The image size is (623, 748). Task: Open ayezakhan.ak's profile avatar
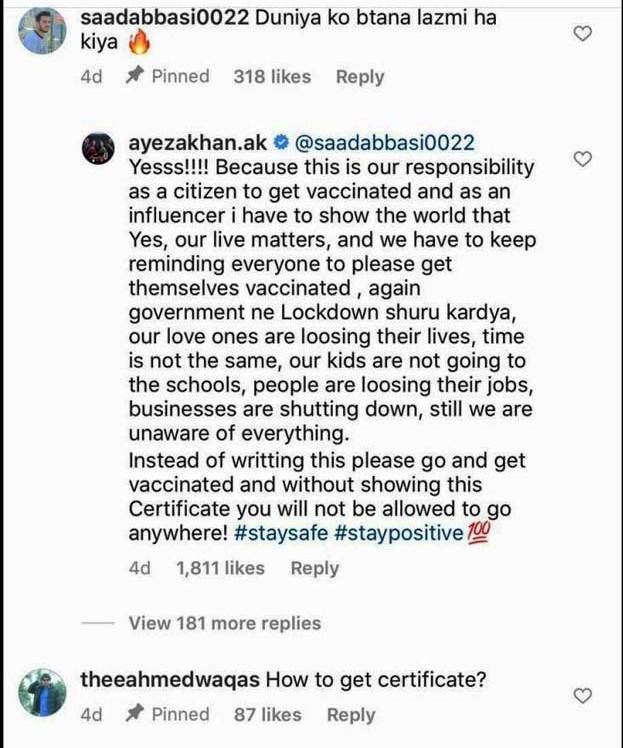[x=98, y=148]
